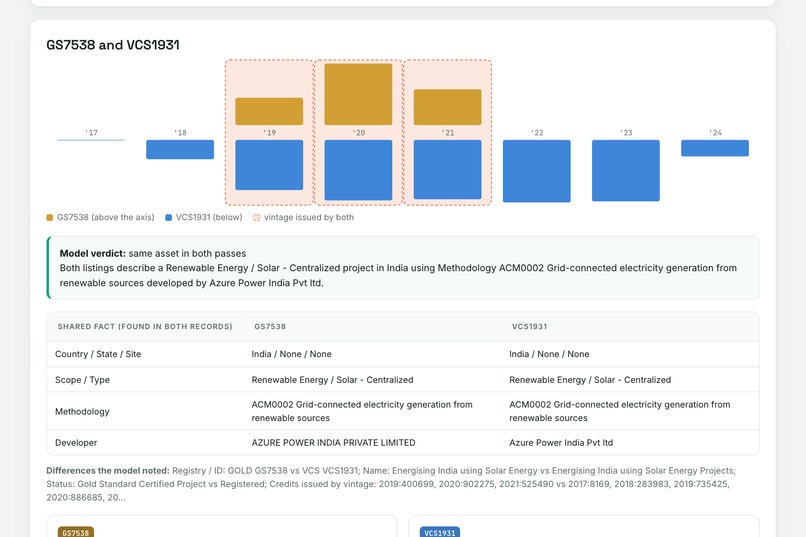Select the blue VCS1931 bar for '24
The image size is (806, 537).
point(715,148)
